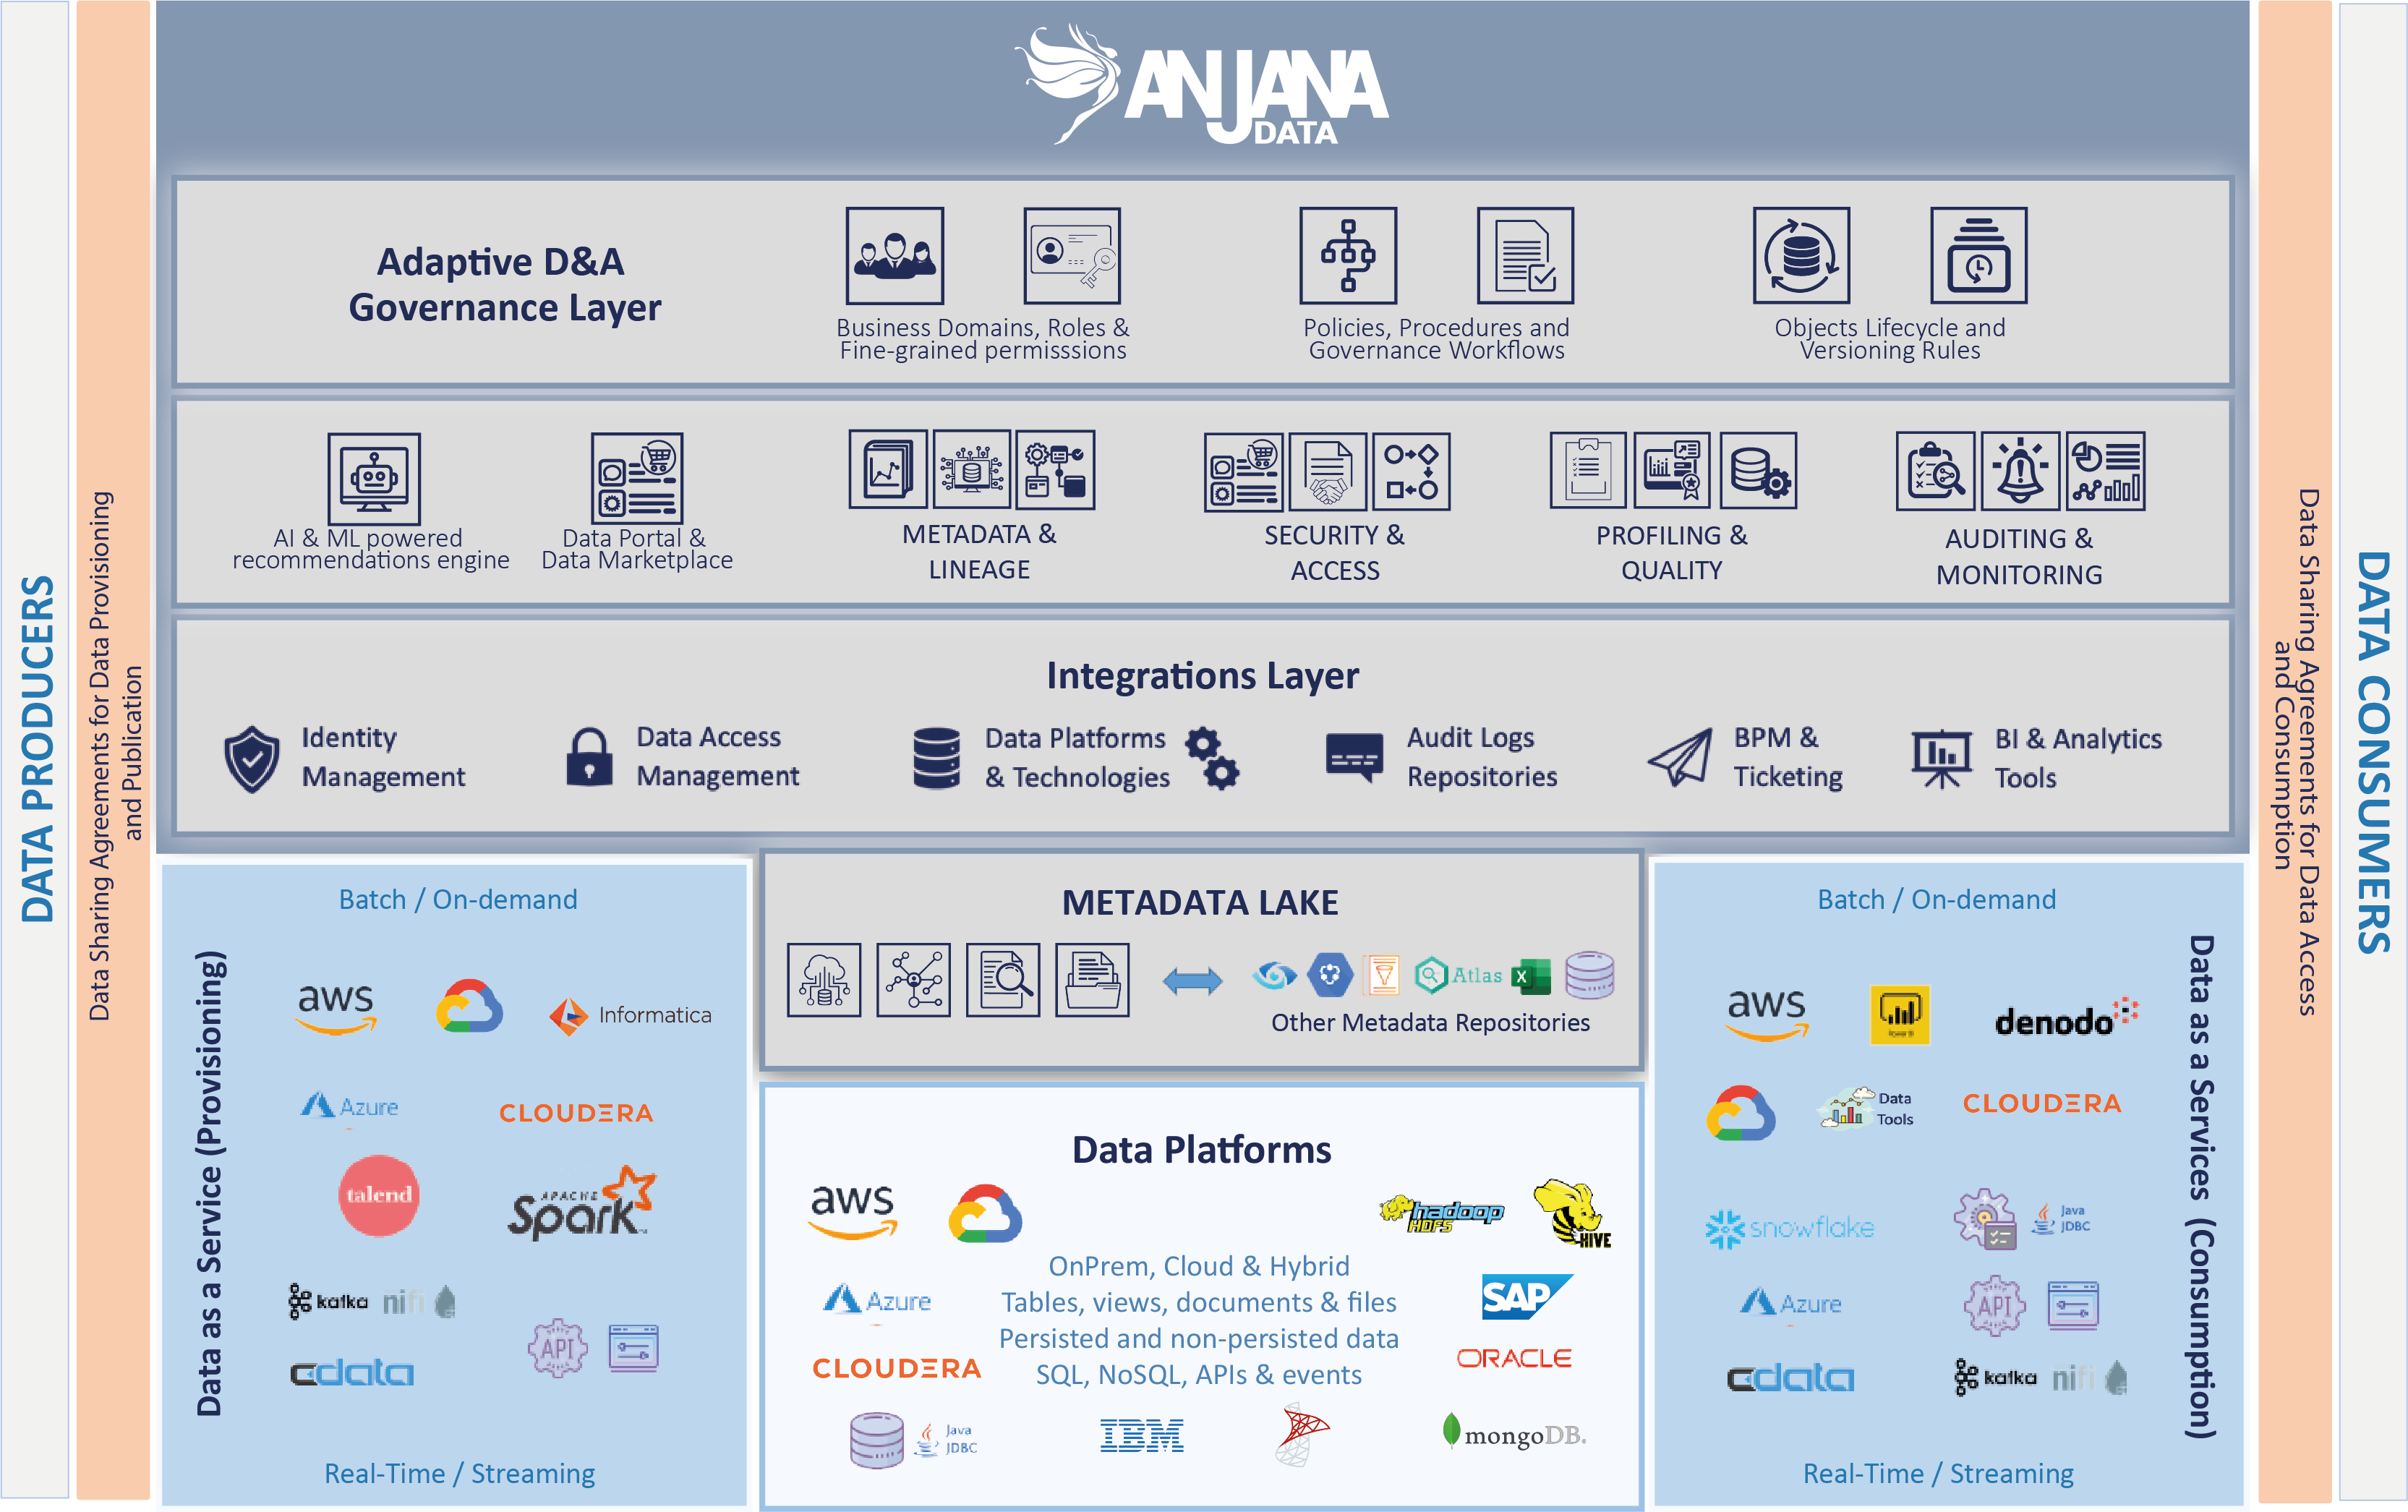
Task: Click the AI robot recommendations engine icon
Action: point(373,477)
